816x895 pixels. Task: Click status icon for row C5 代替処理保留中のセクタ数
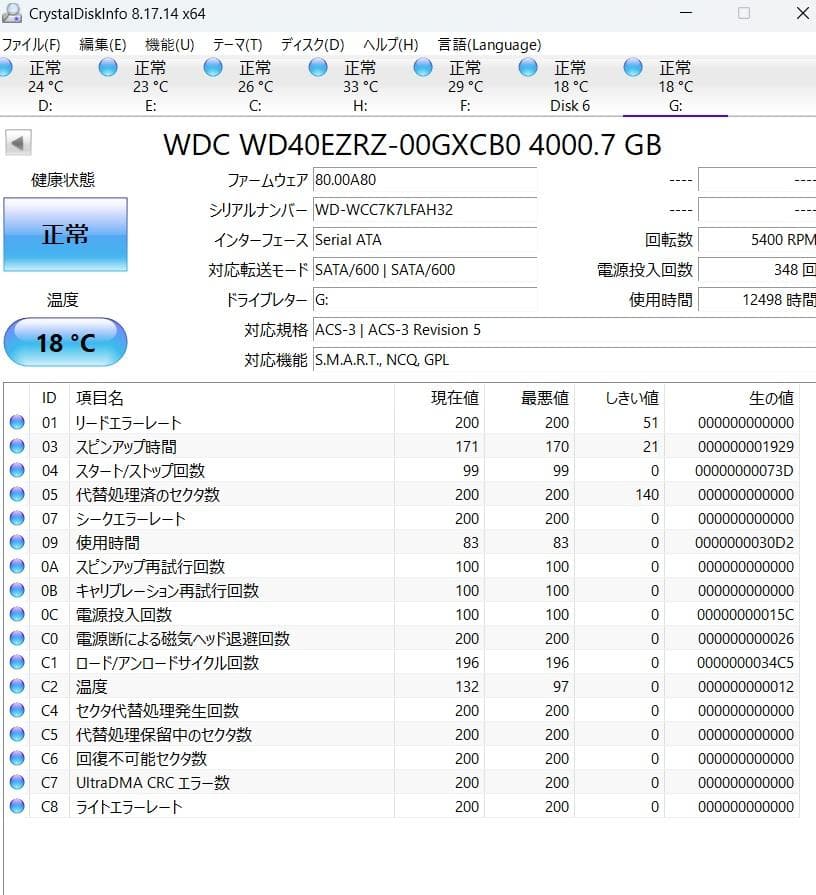tap(17, 734)
